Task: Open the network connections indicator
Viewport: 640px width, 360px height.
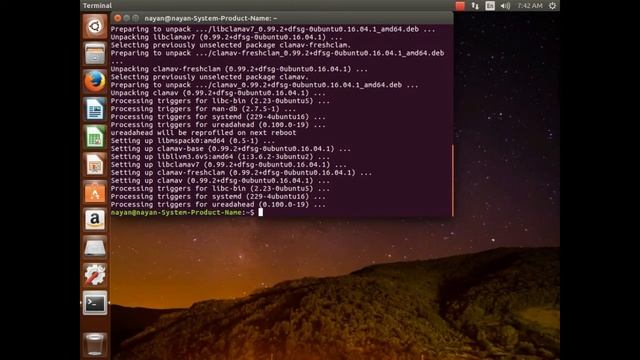Action: (475, 6)
